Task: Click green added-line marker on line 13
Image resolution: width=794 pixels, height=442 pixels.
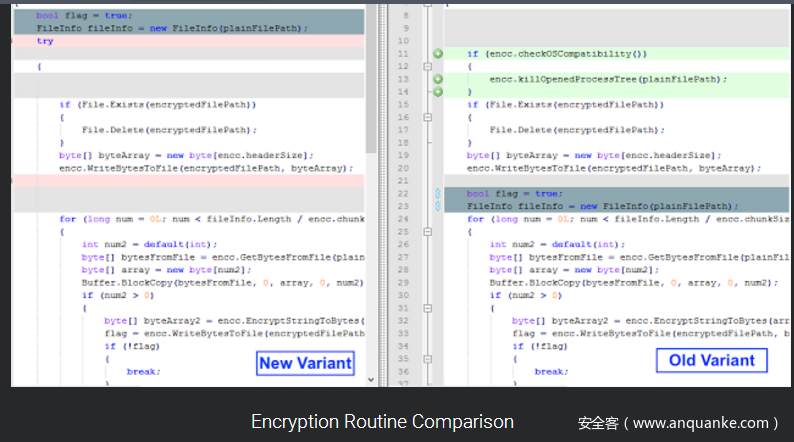Action: point(438,79)
